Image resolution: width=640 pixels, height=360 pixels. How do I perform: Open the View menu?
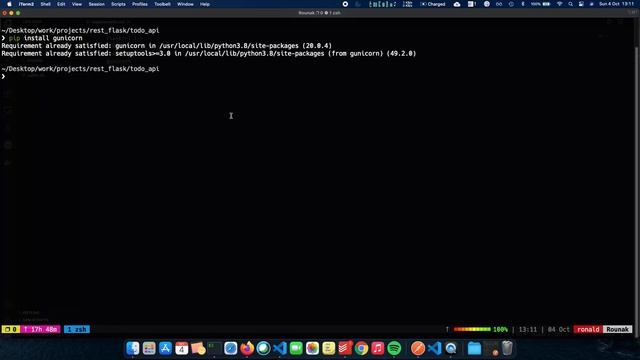[x=77, y=4]
